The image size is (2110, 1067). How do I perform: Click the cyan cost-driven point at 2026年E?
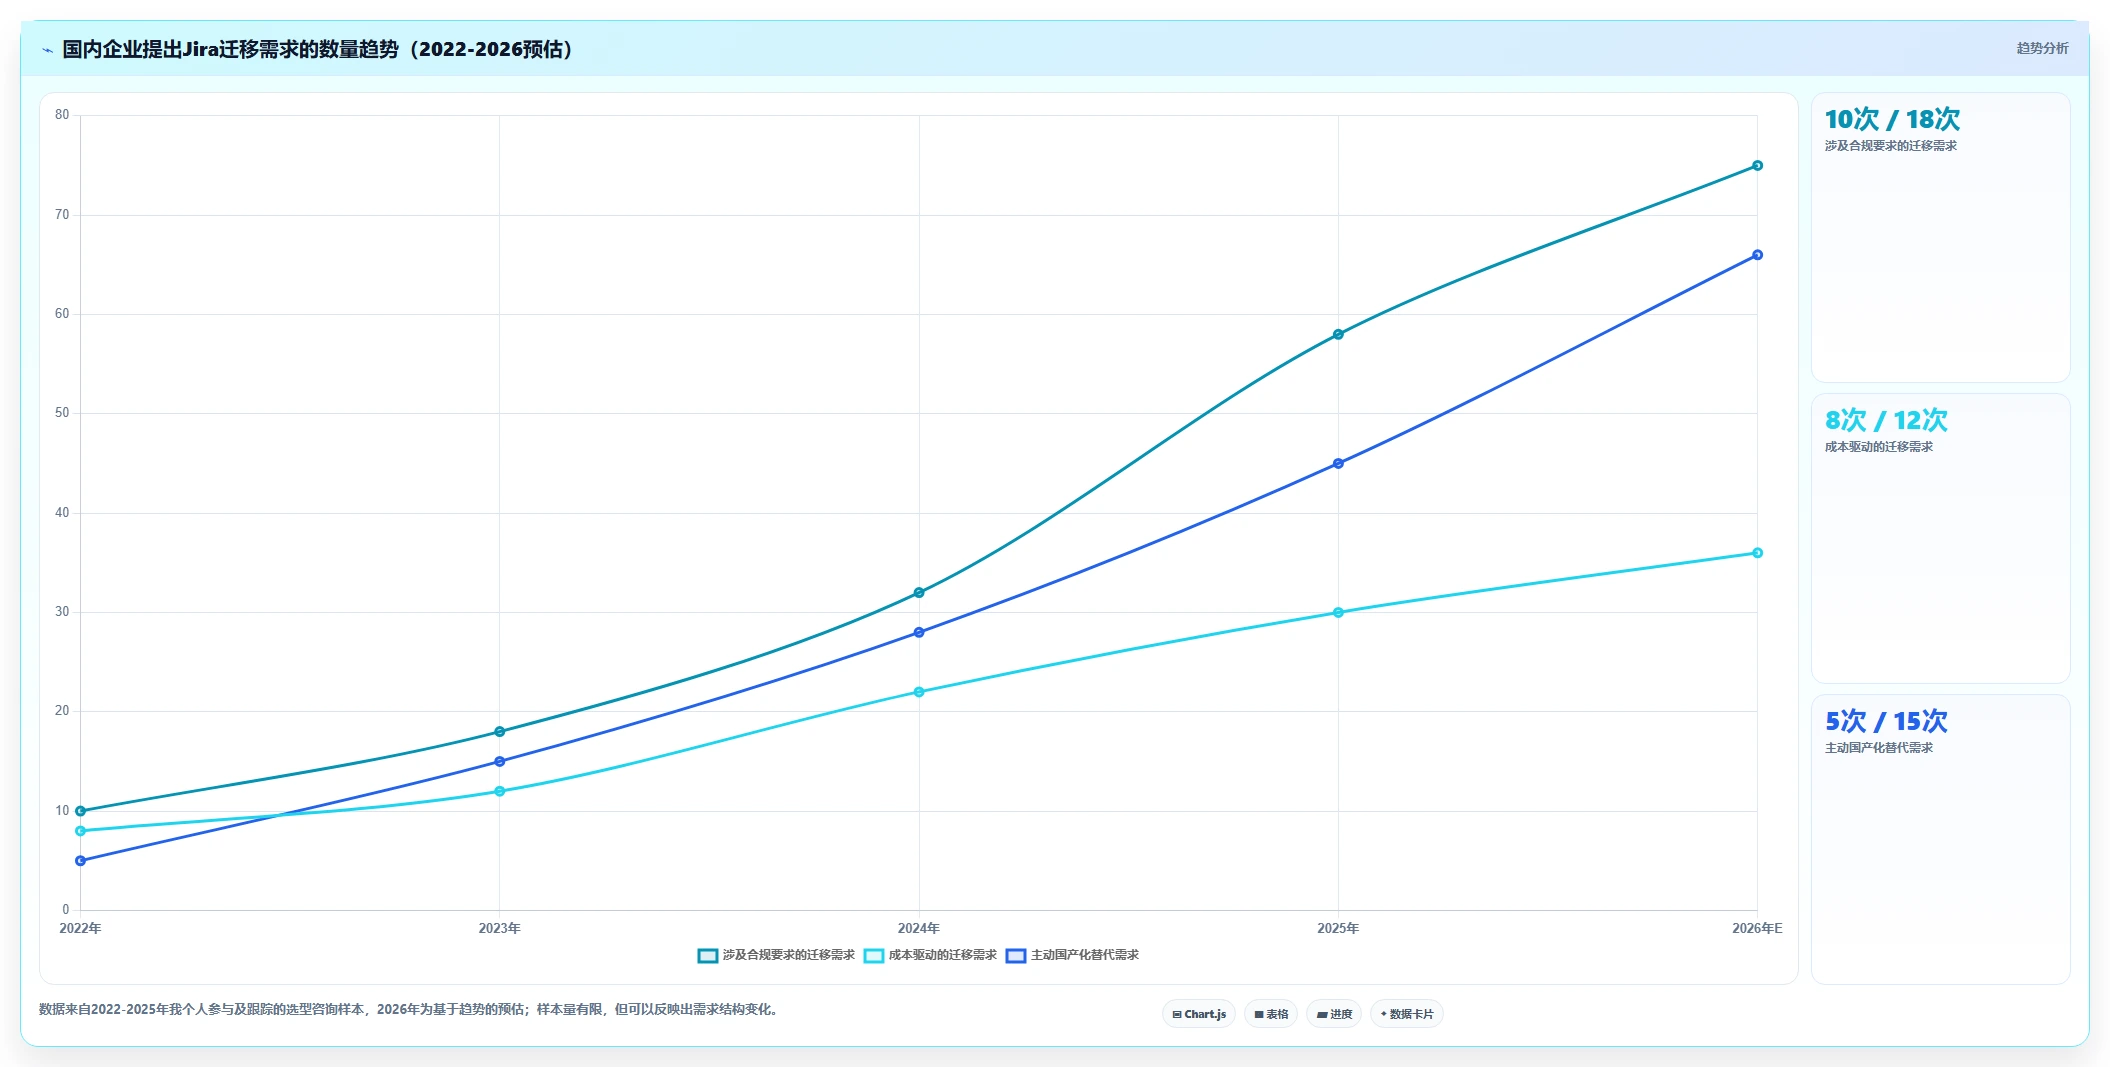1757,553
